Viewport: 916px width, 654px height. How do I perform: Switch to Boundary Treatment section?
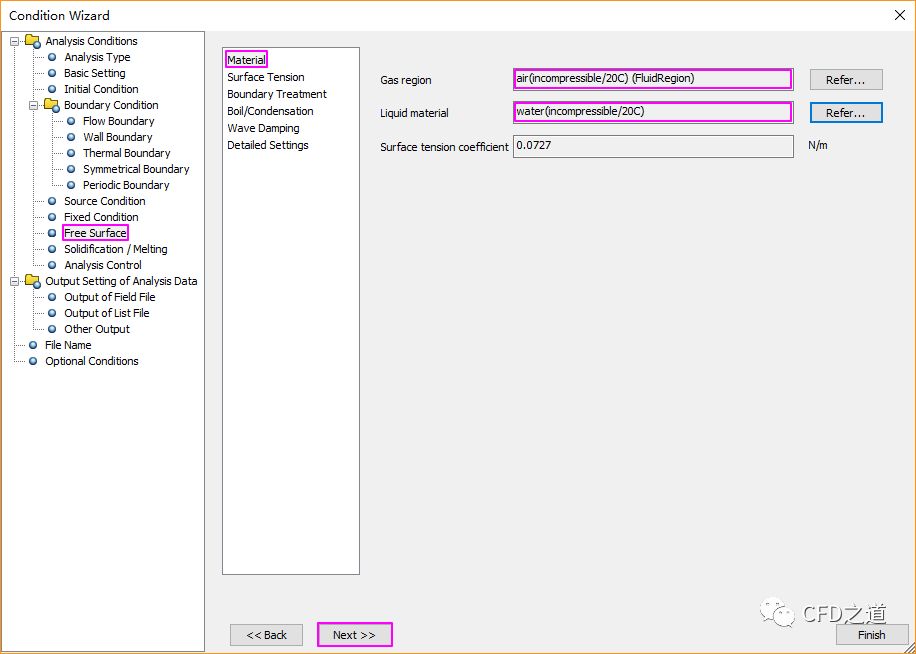pos(276,94)
